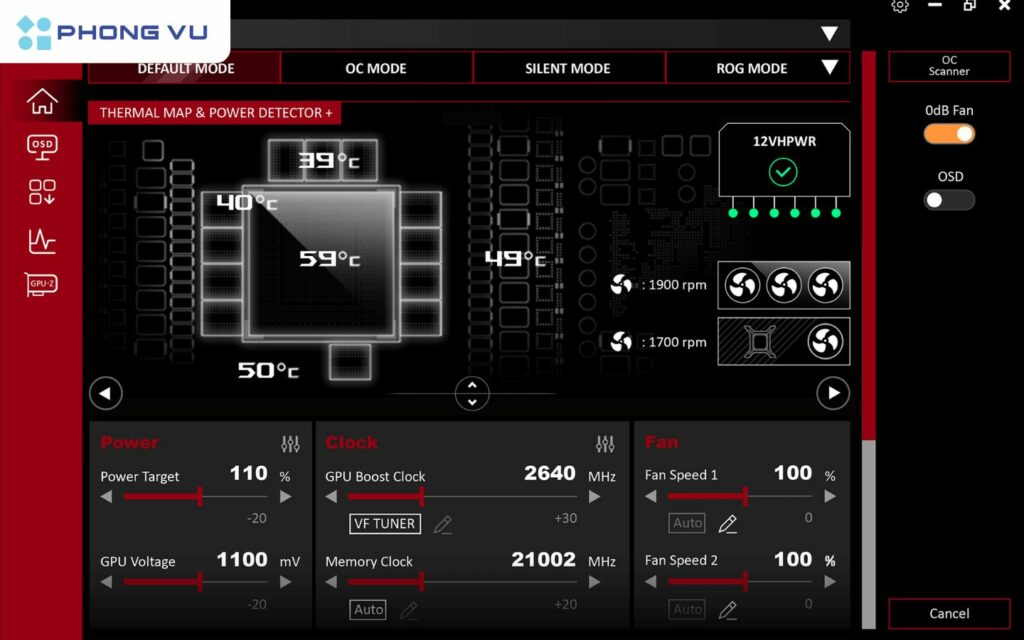This screenshot has height=640, width=1024.
Task: Toggle Auto mode for Memory Clock
Action: (x=366, y=609)
